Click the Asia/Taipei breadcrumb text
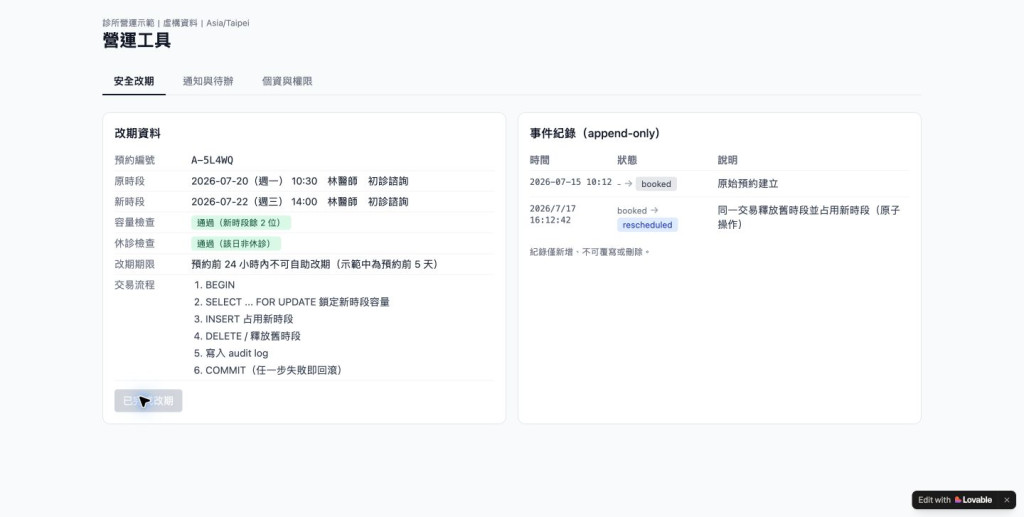 [x=228, y=23]
